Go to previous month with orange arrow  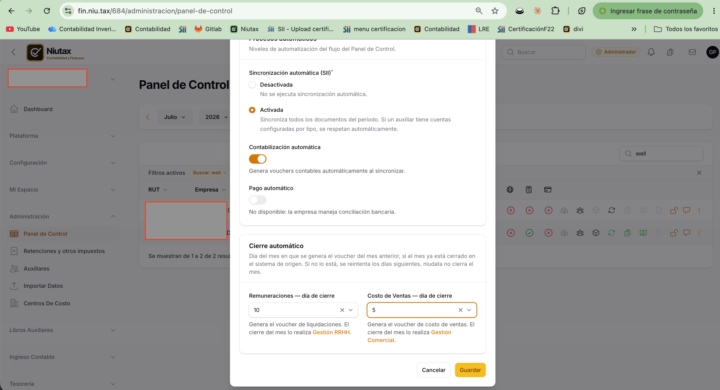pos(148,117)
